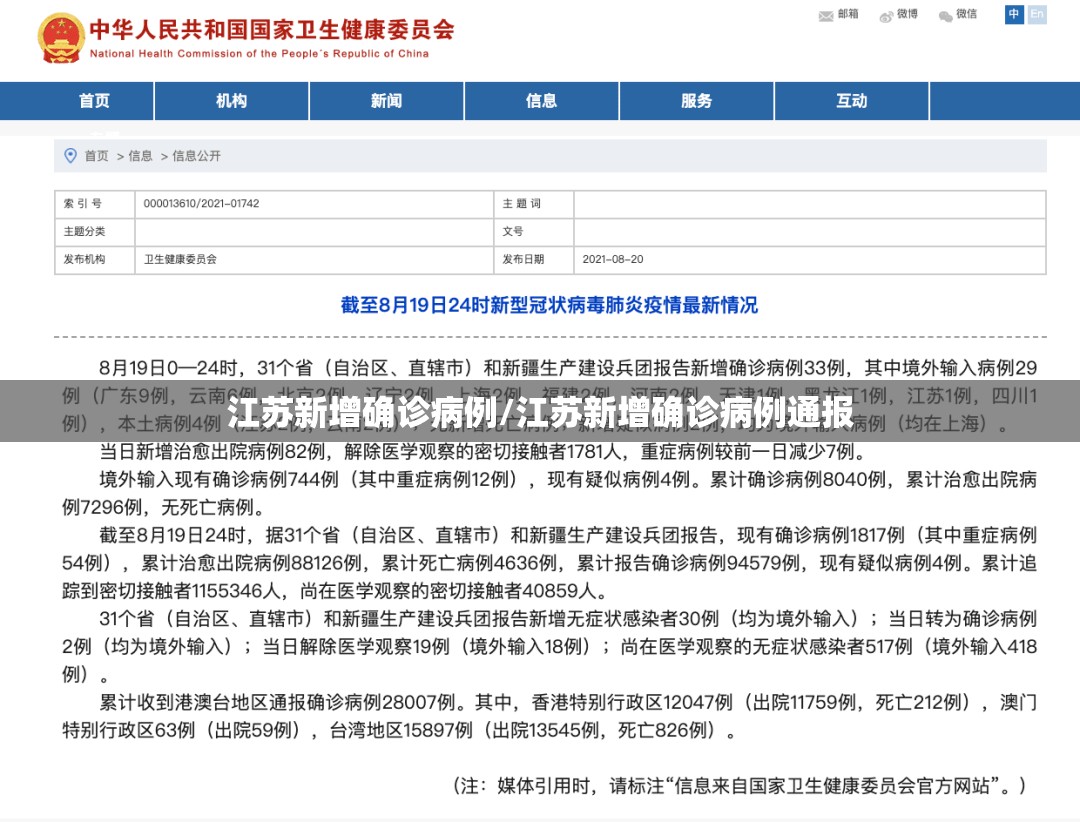Click the 卫生健康委员会 value cell
1080x822 pixels.
pos(314,260)
